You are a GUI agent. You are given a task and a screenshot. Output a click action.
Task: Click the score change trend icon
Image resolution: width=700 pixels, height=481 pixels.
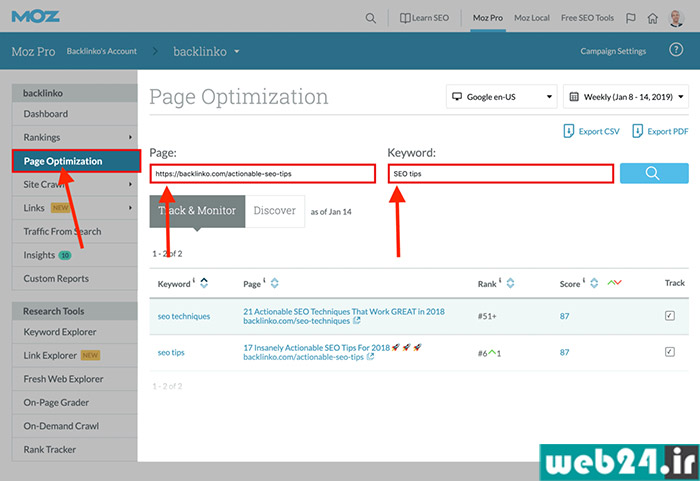click(x=614, y=283)
